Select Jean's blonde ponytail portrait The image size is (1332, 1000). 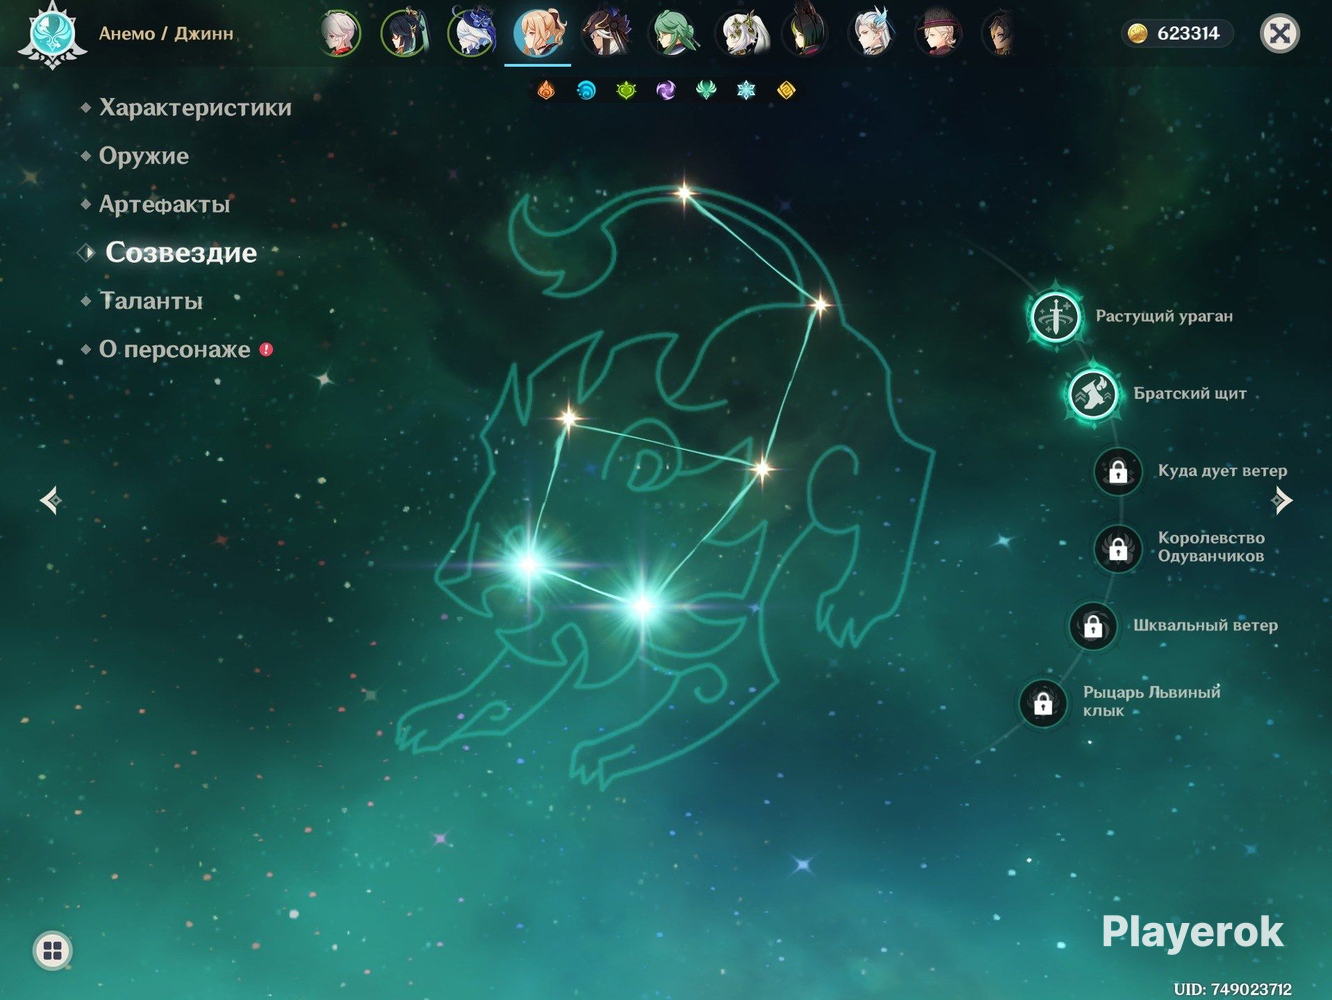click(x=539, y=33)
